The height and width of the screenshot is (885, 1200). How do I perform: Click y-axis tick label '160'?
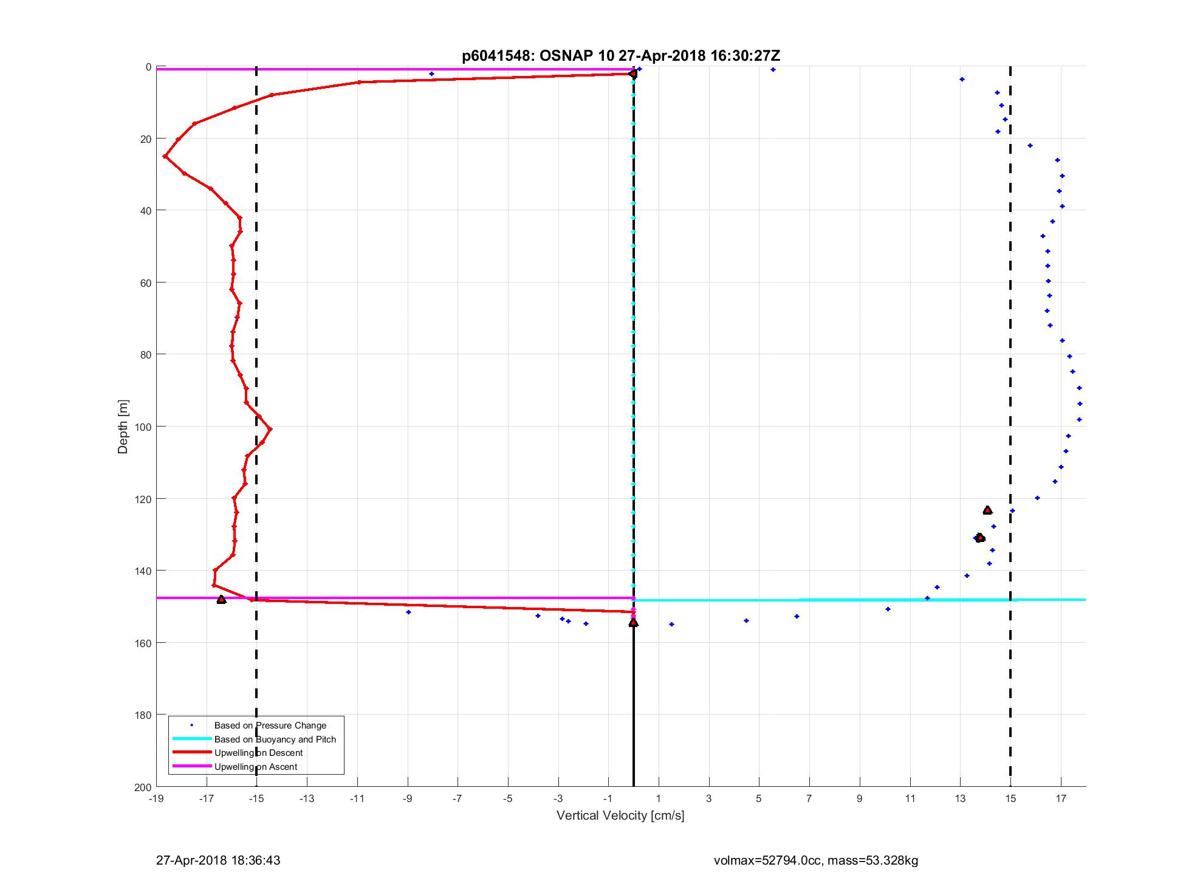[143, 643]
